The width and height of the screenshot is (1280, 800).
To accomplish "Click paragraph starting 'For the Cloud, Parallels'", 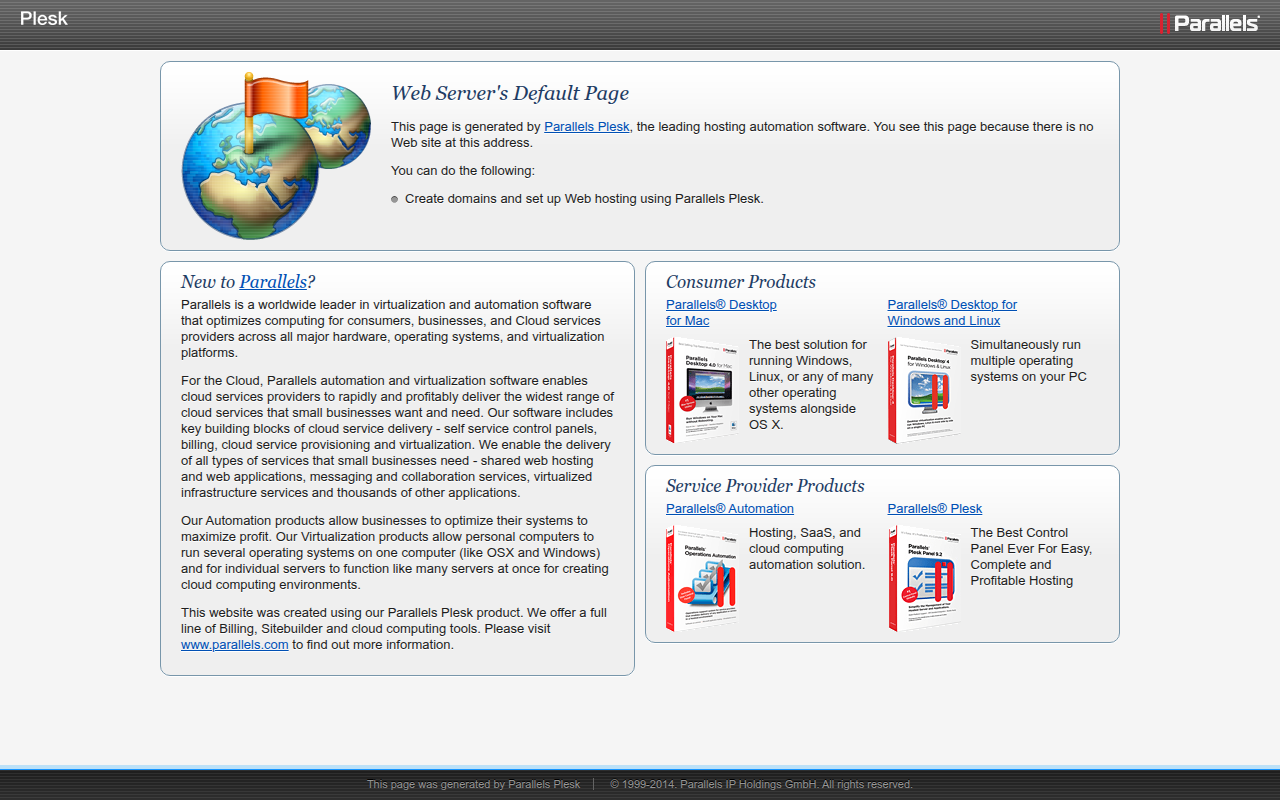I will (397, 437).
